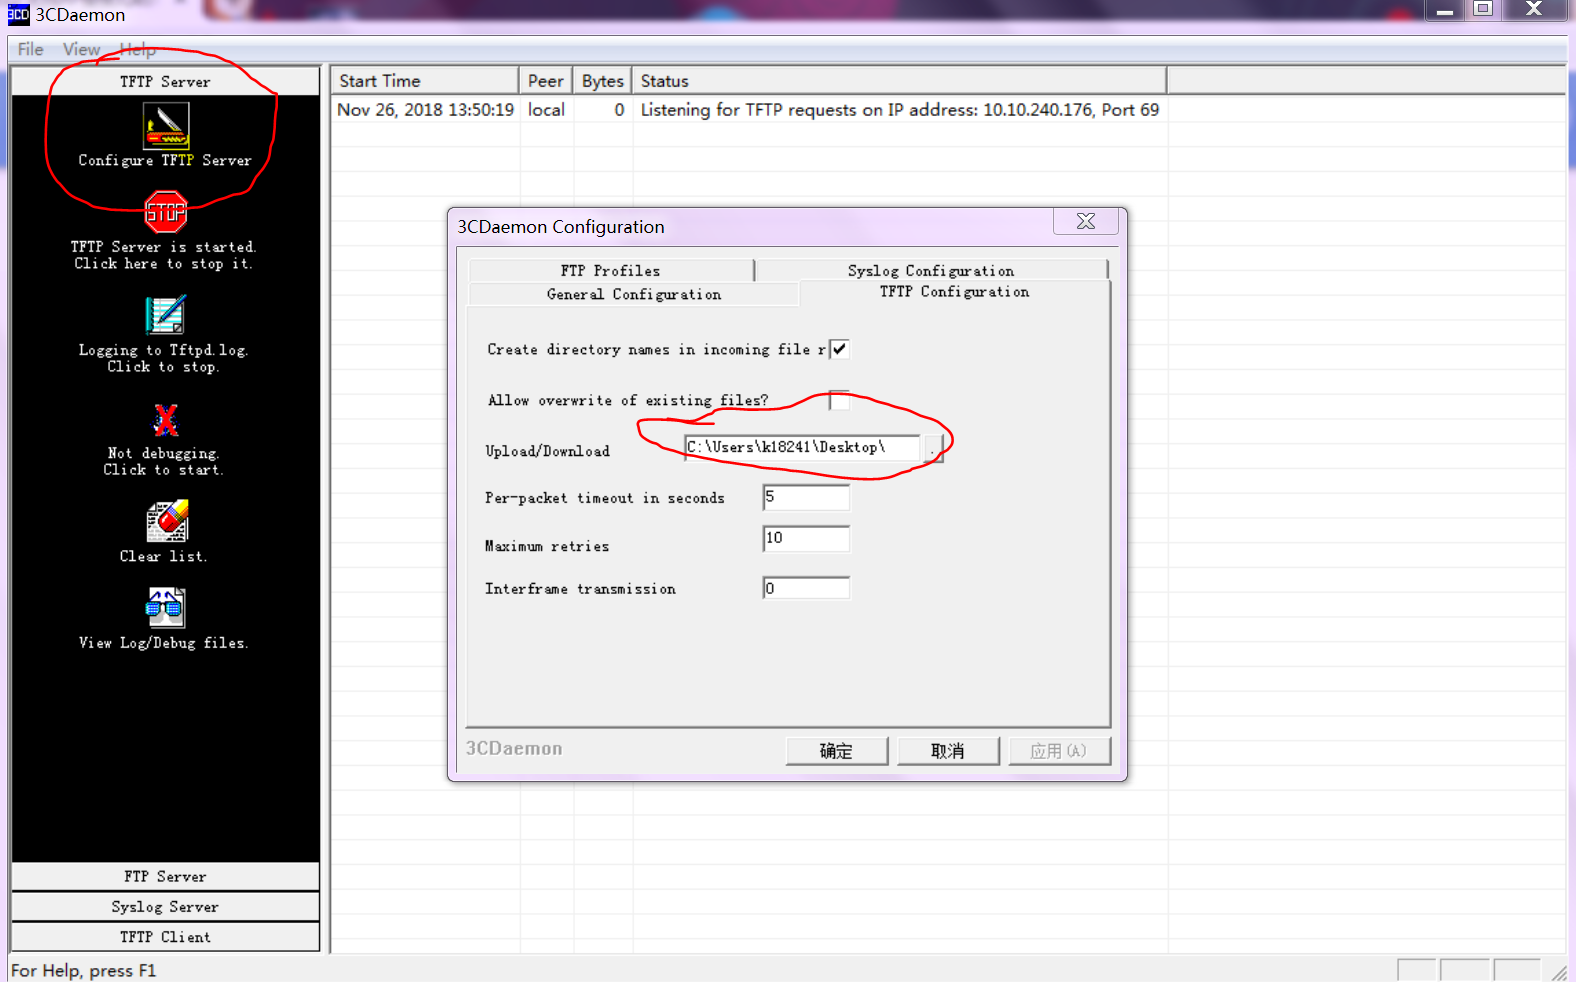Toggle Create directory names checkbox

pos(840,349)
